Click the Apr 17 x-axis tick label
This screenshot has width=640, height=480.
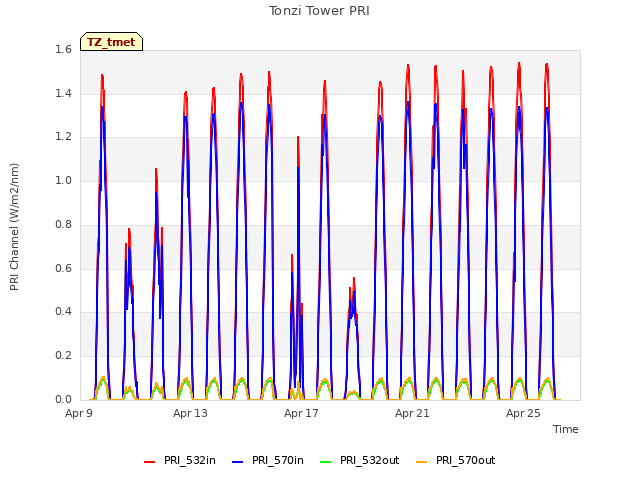pos(301,413)
